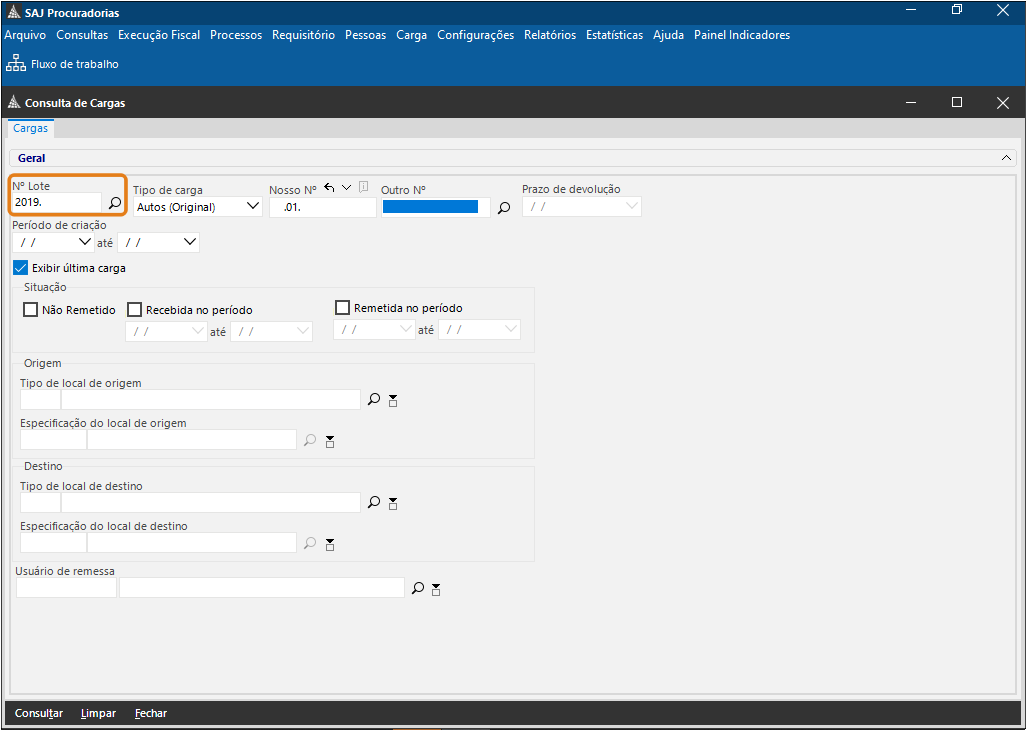Viewport: 1027px width, 730px height.
Task: Click into the Nº Lote input field
Action: (57, 203)
